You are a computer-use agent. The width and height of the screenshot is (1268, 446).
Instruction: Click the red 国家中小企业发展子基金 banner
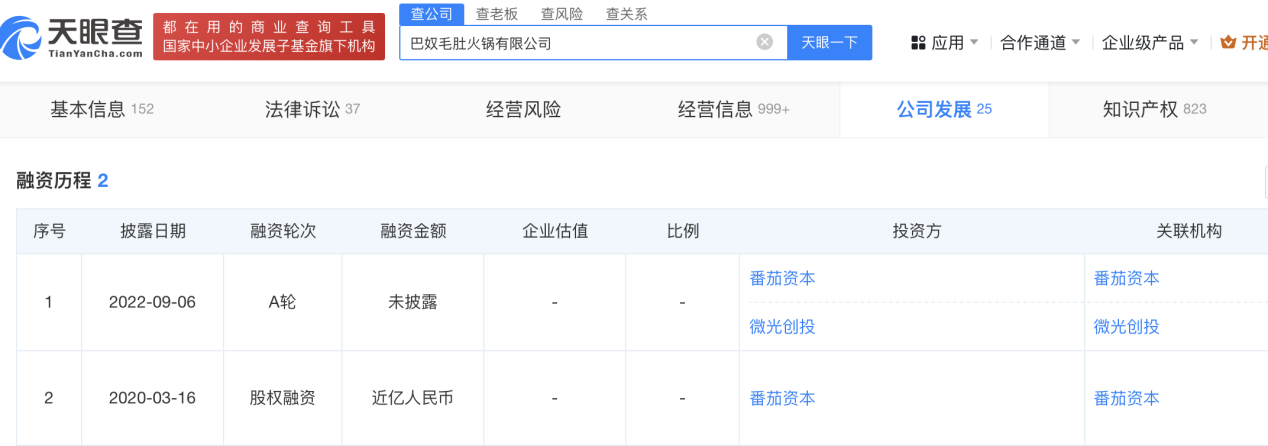pyautogui.click(x=268, y=38)
